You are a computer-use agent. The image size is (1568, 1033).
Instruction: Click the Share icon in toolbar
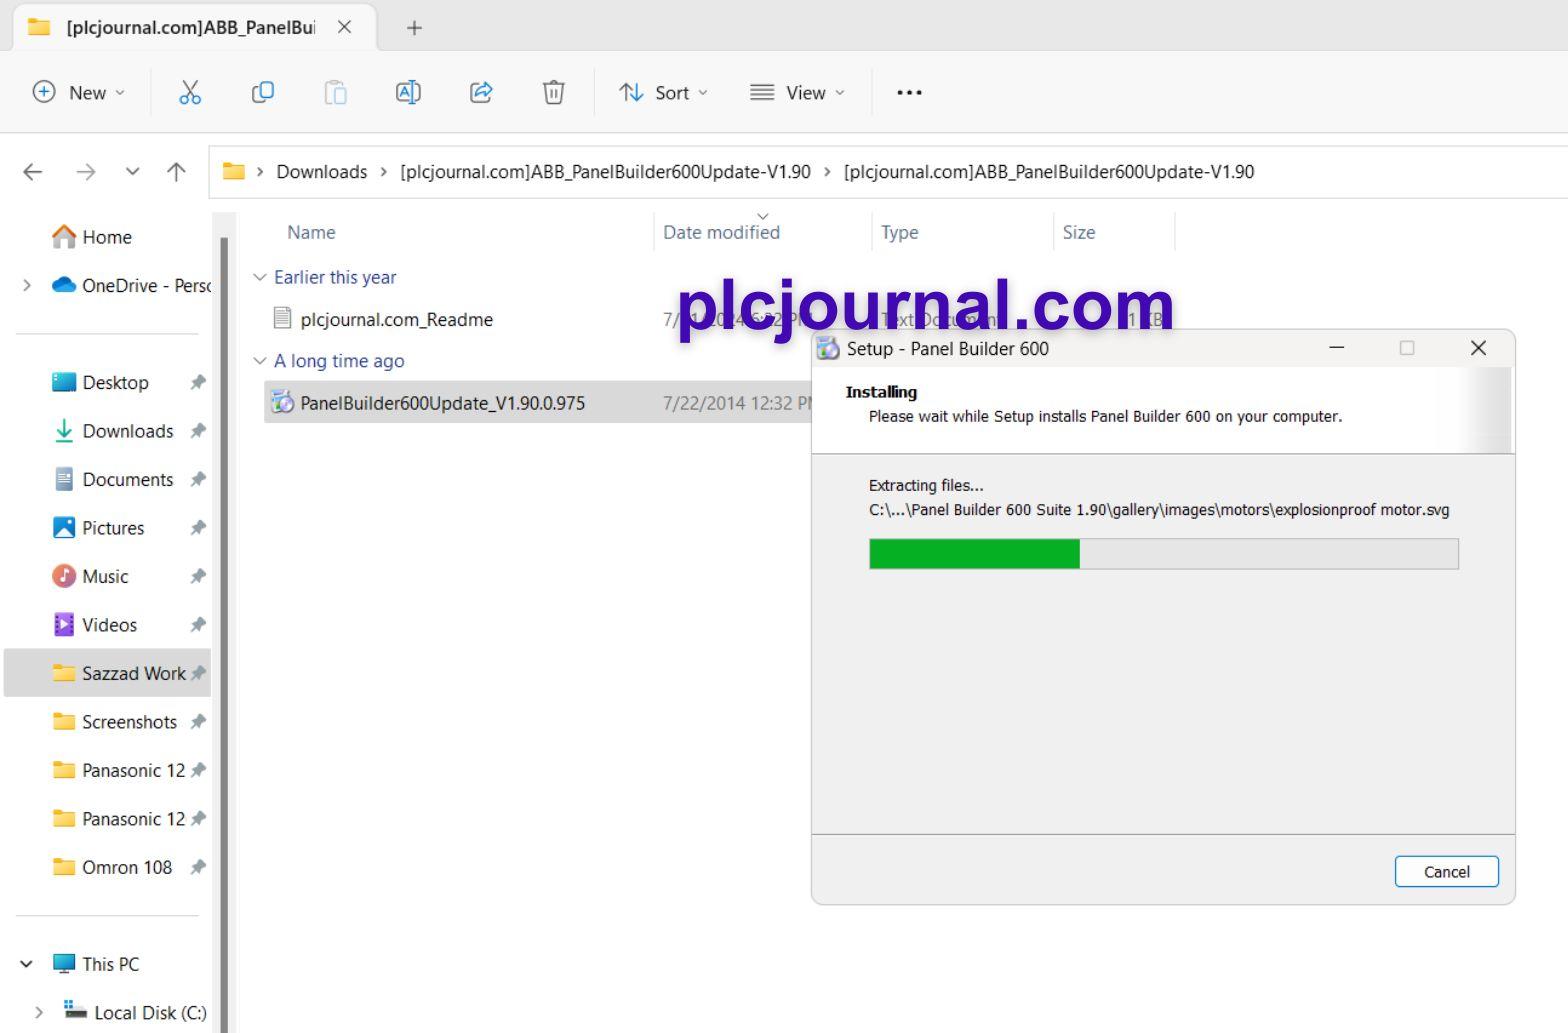click(x=481, y=92)
